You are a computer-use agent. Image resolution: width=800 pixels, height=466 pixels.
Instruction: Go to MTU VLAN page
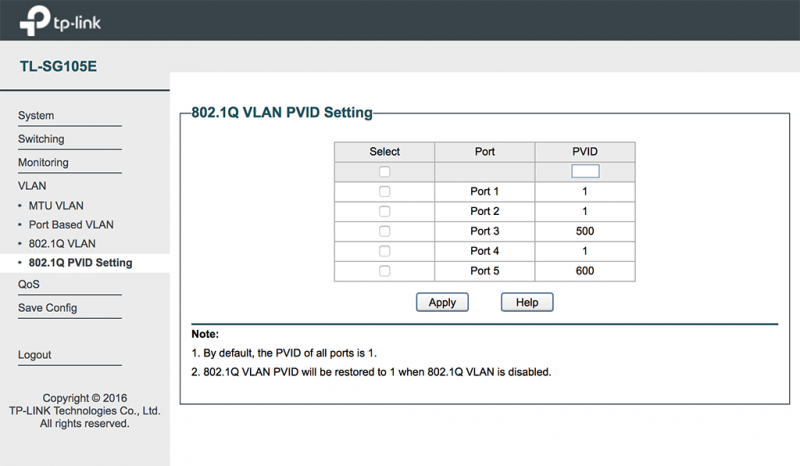(56, 206)
